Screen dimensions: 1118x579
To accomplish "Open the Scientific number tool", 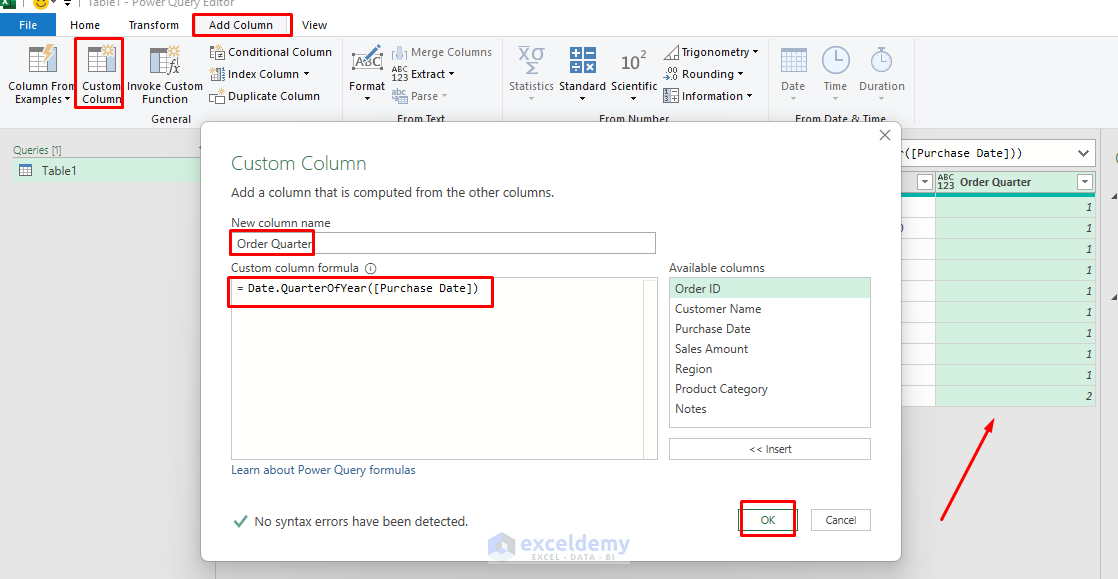I will [634, 73].
